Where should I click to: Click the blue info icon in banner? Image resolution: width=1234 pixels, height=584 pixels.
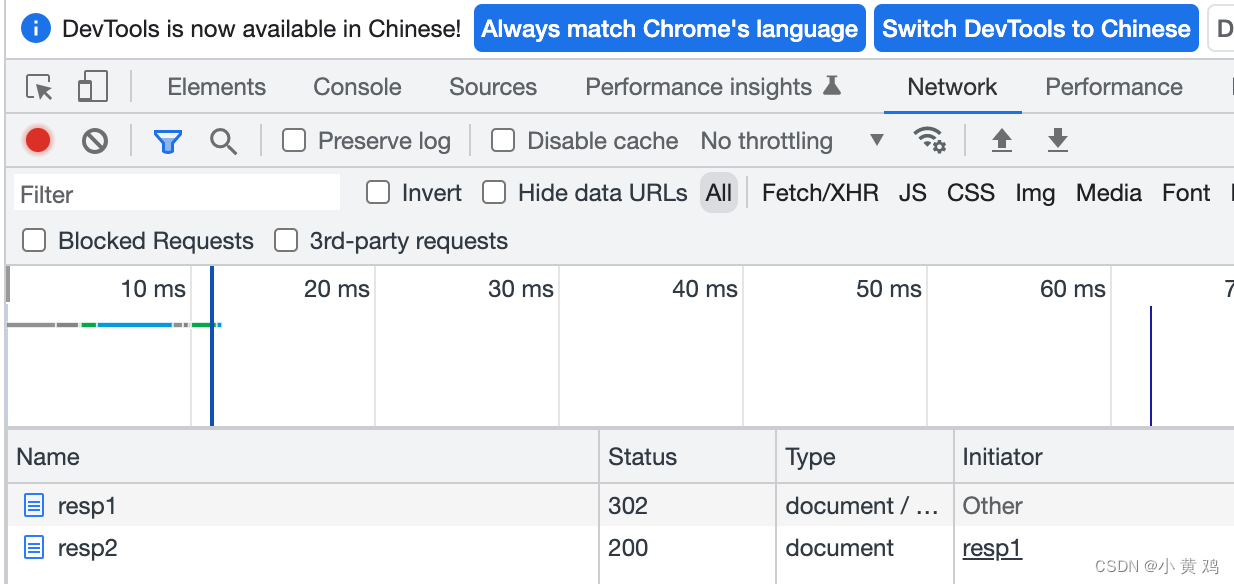(x=35, y=29)
